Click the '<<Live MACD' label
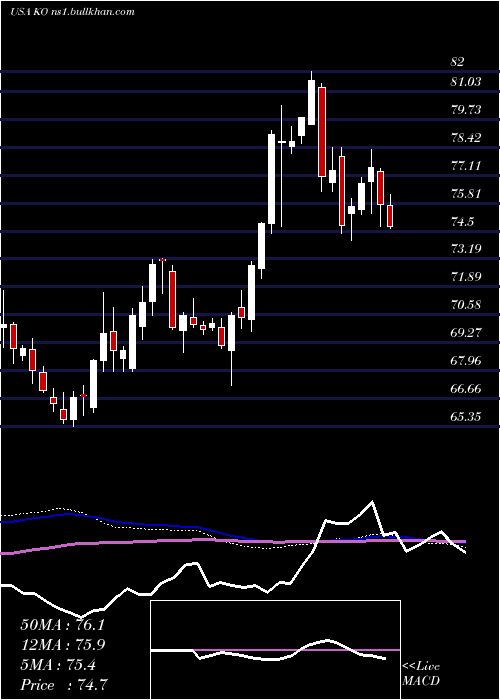Screen dimensions: 500x700 [x=421, y=674]
